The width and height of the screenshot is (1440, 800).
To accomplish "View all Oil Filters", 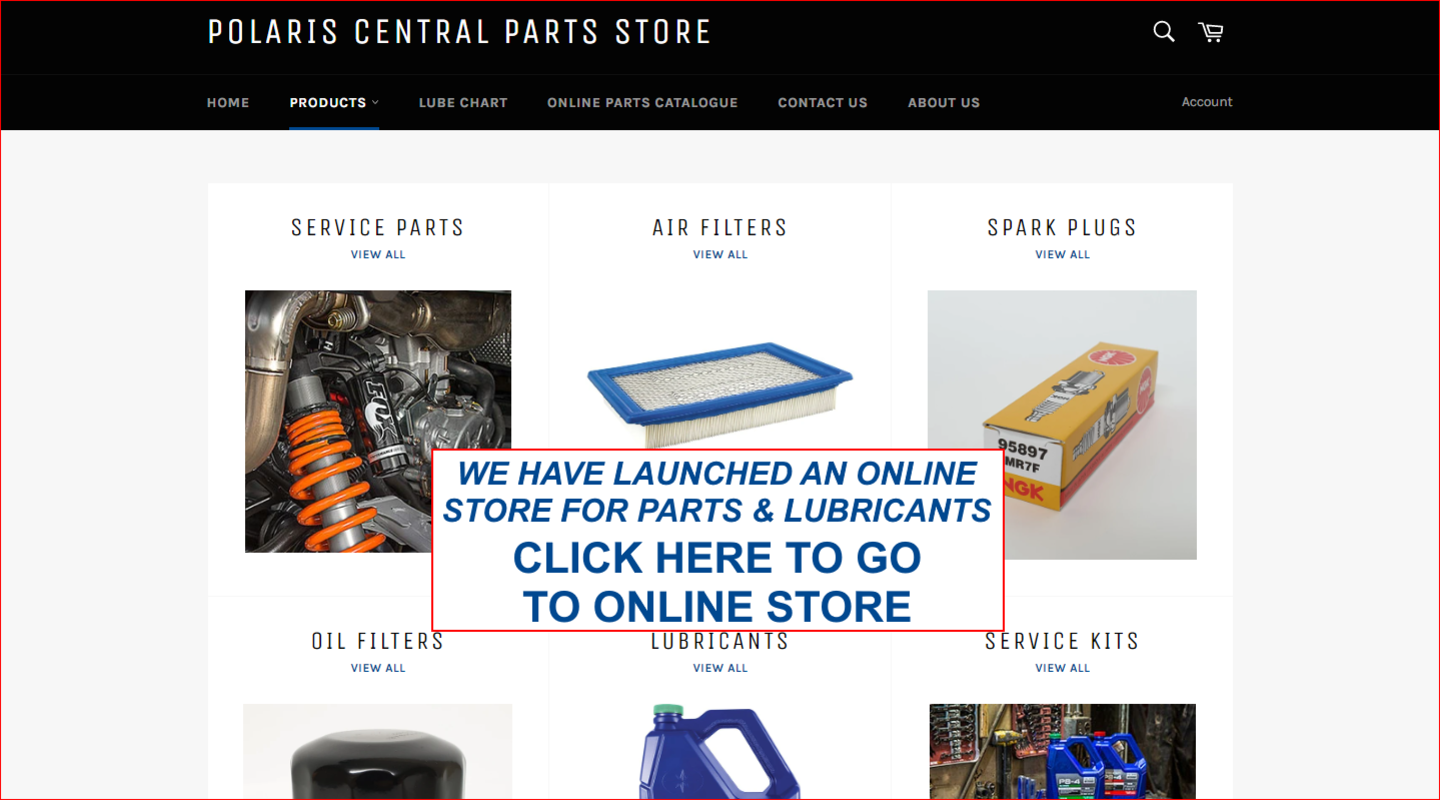I will pos(378,668).
